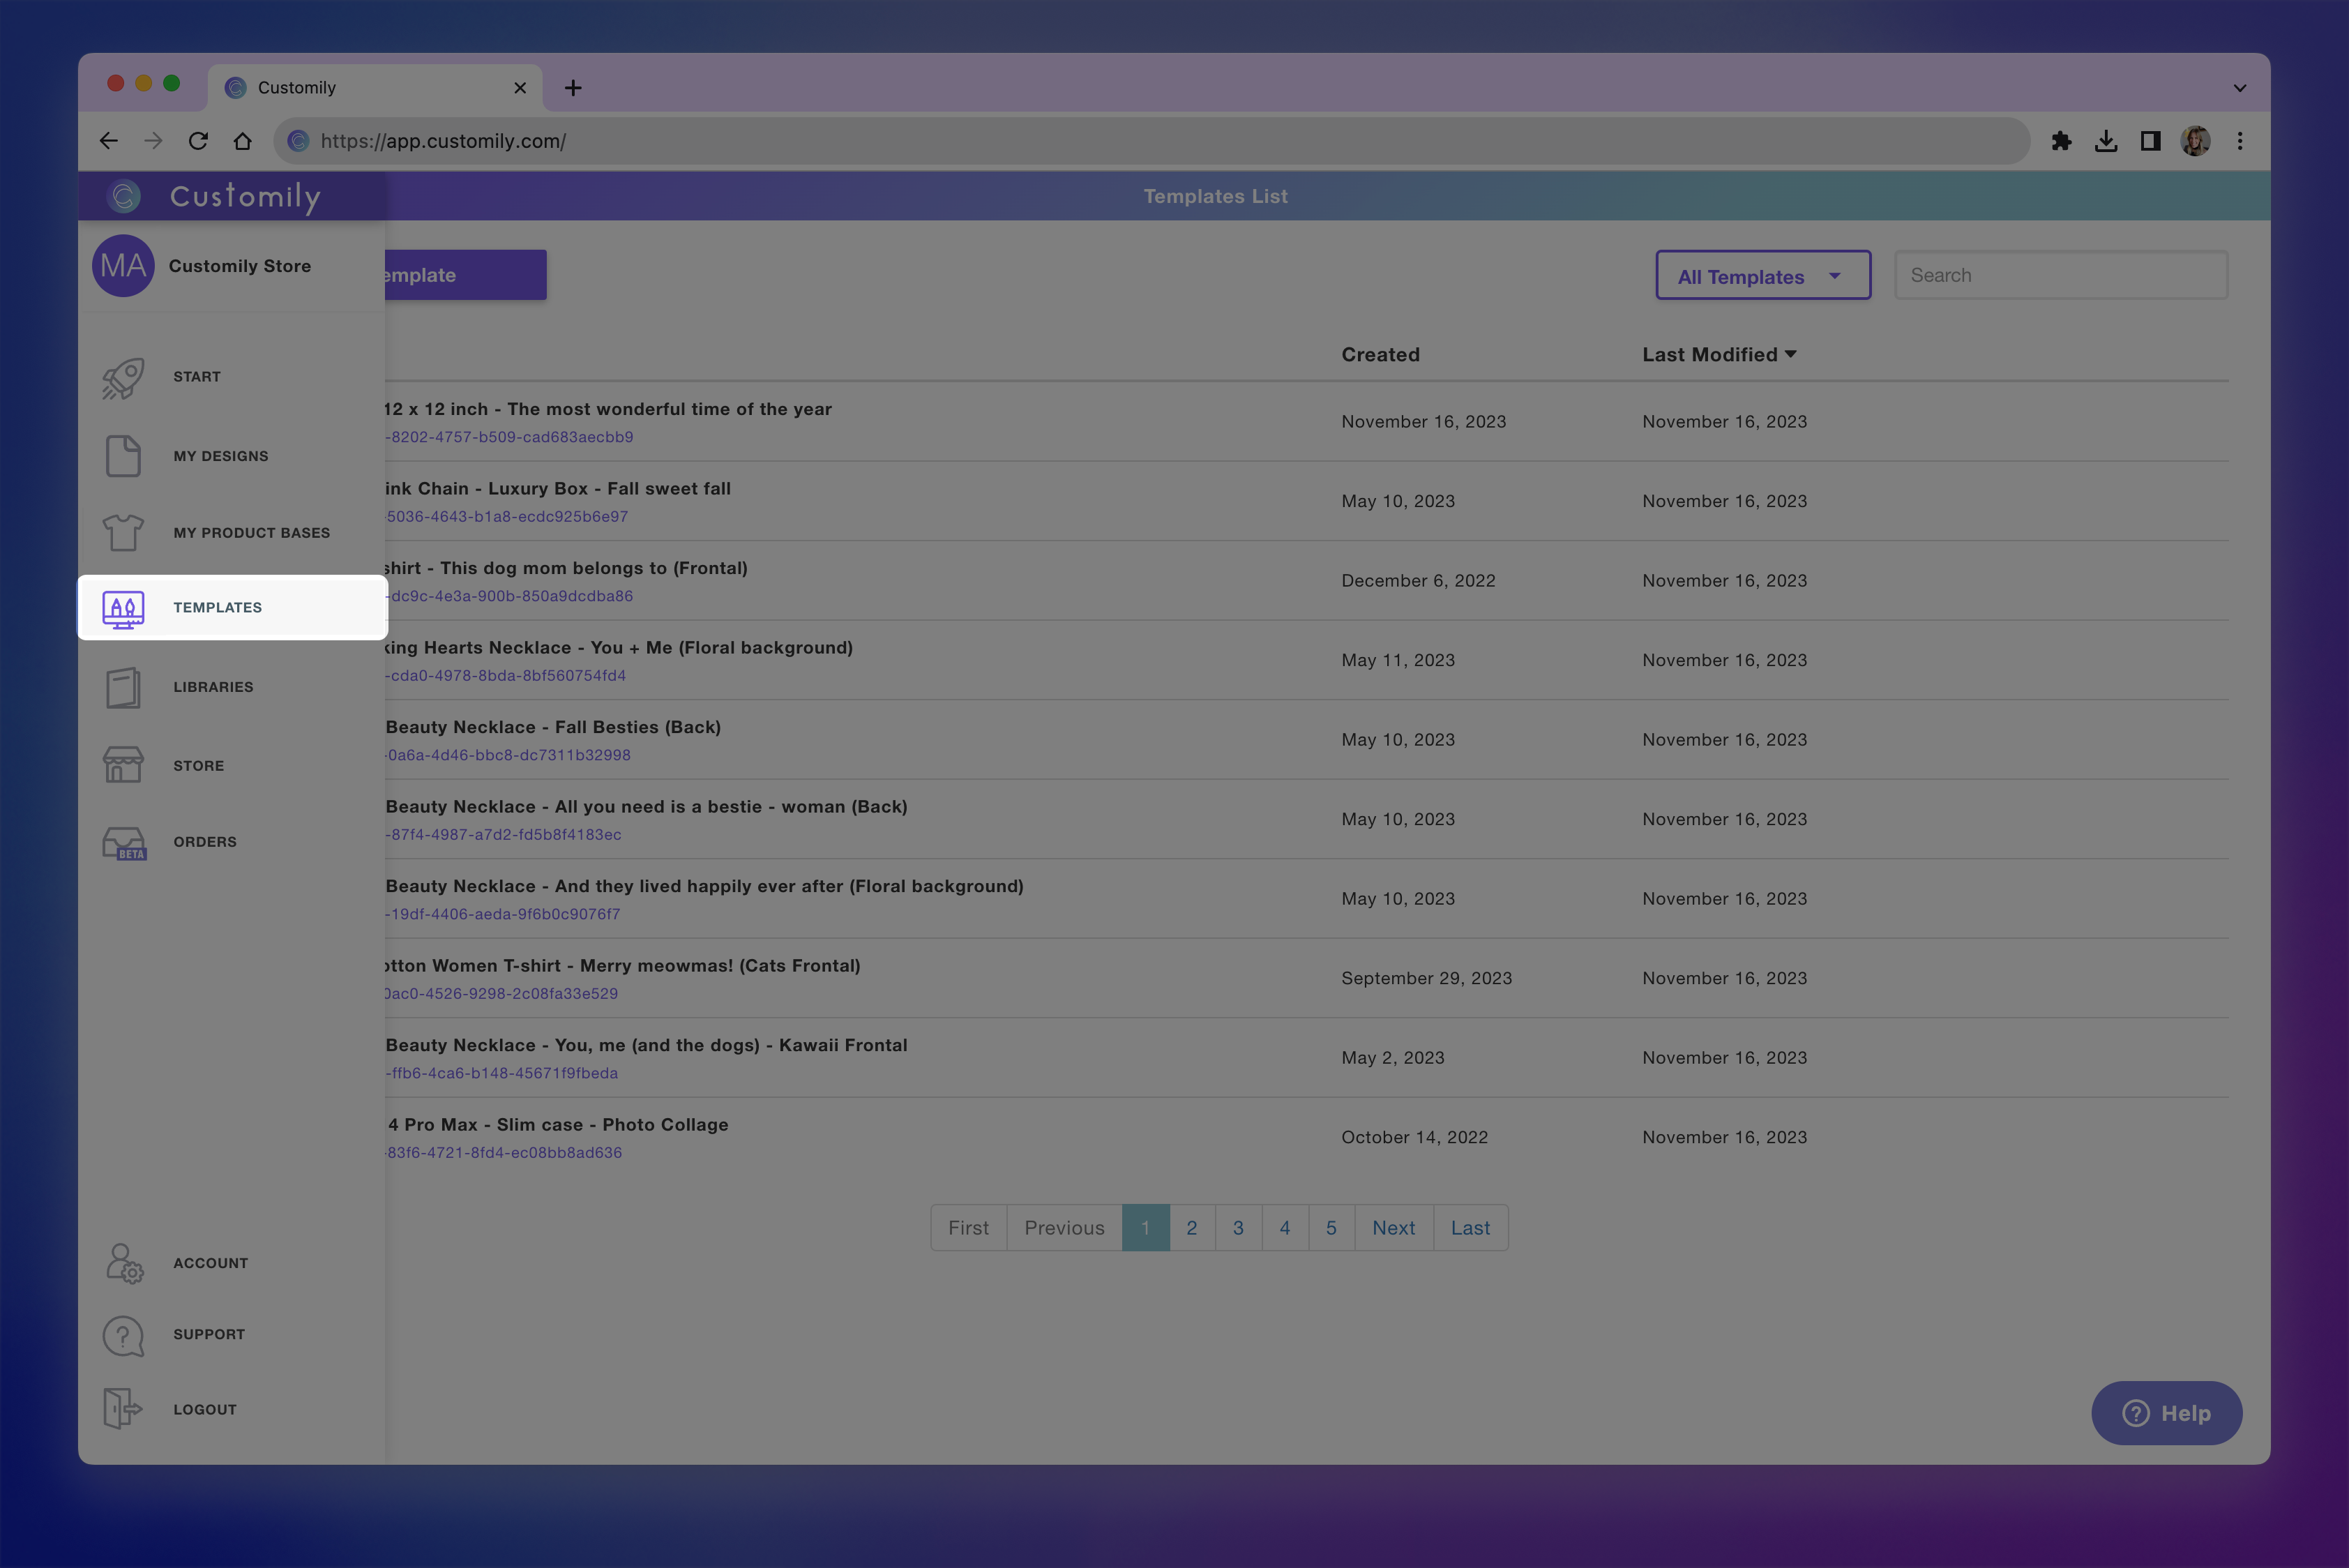Expand browser tab list chevron

[2239, 88]
